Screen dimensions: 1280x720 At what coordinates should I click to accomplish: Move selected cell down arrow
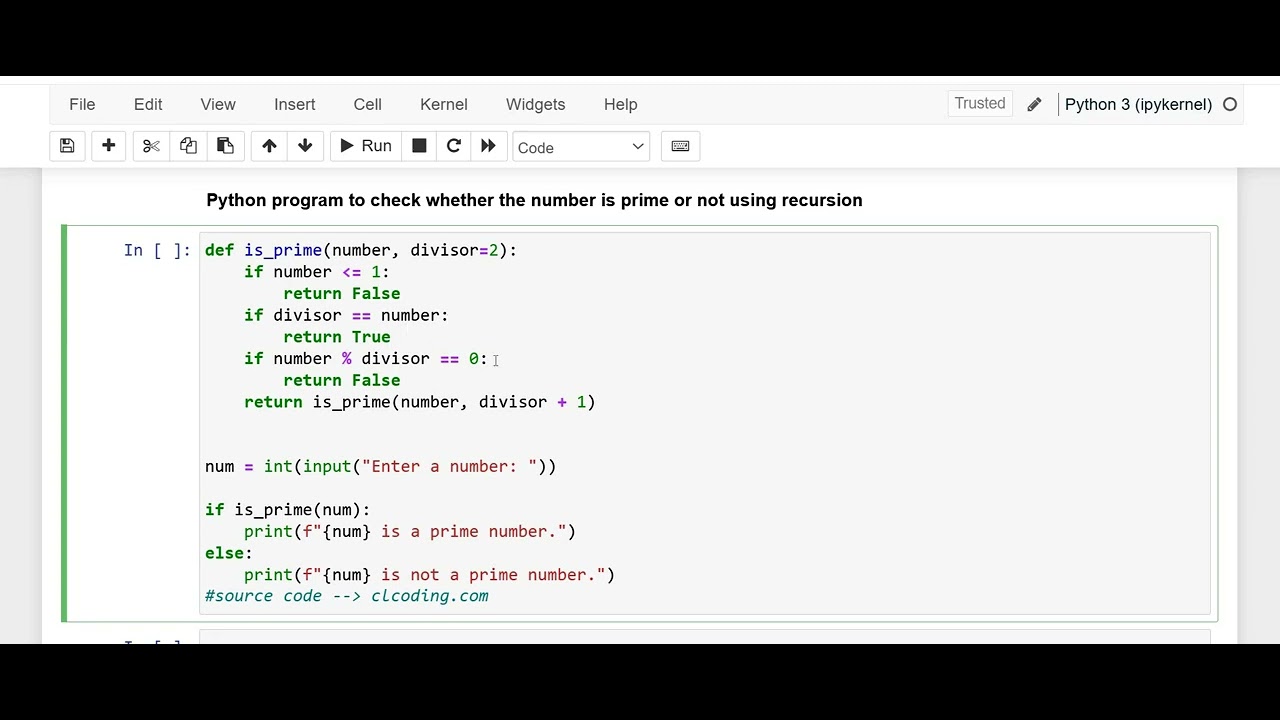[x=305, y=146]
